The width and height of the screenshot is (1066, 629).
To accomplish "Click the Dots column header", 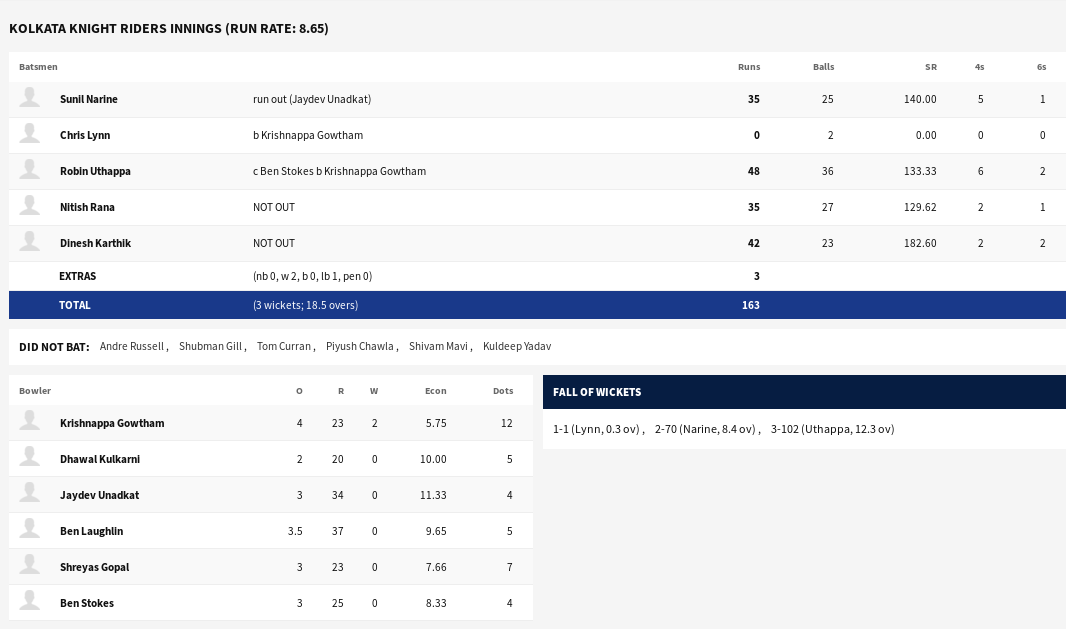I will [503, 391].
